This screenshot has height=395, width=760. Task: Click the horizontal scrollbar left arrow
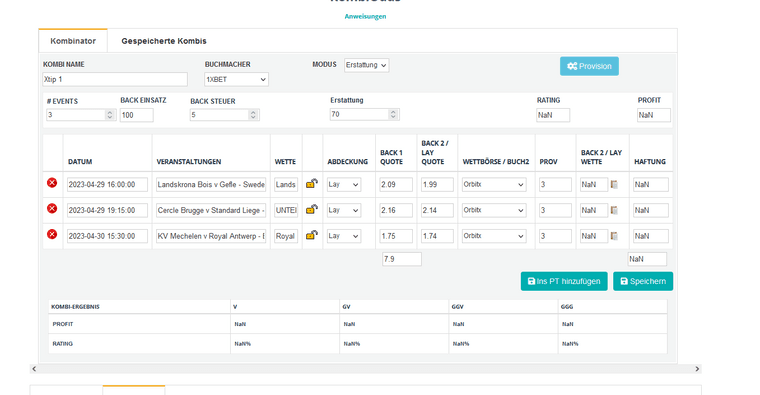pos(34,369)
